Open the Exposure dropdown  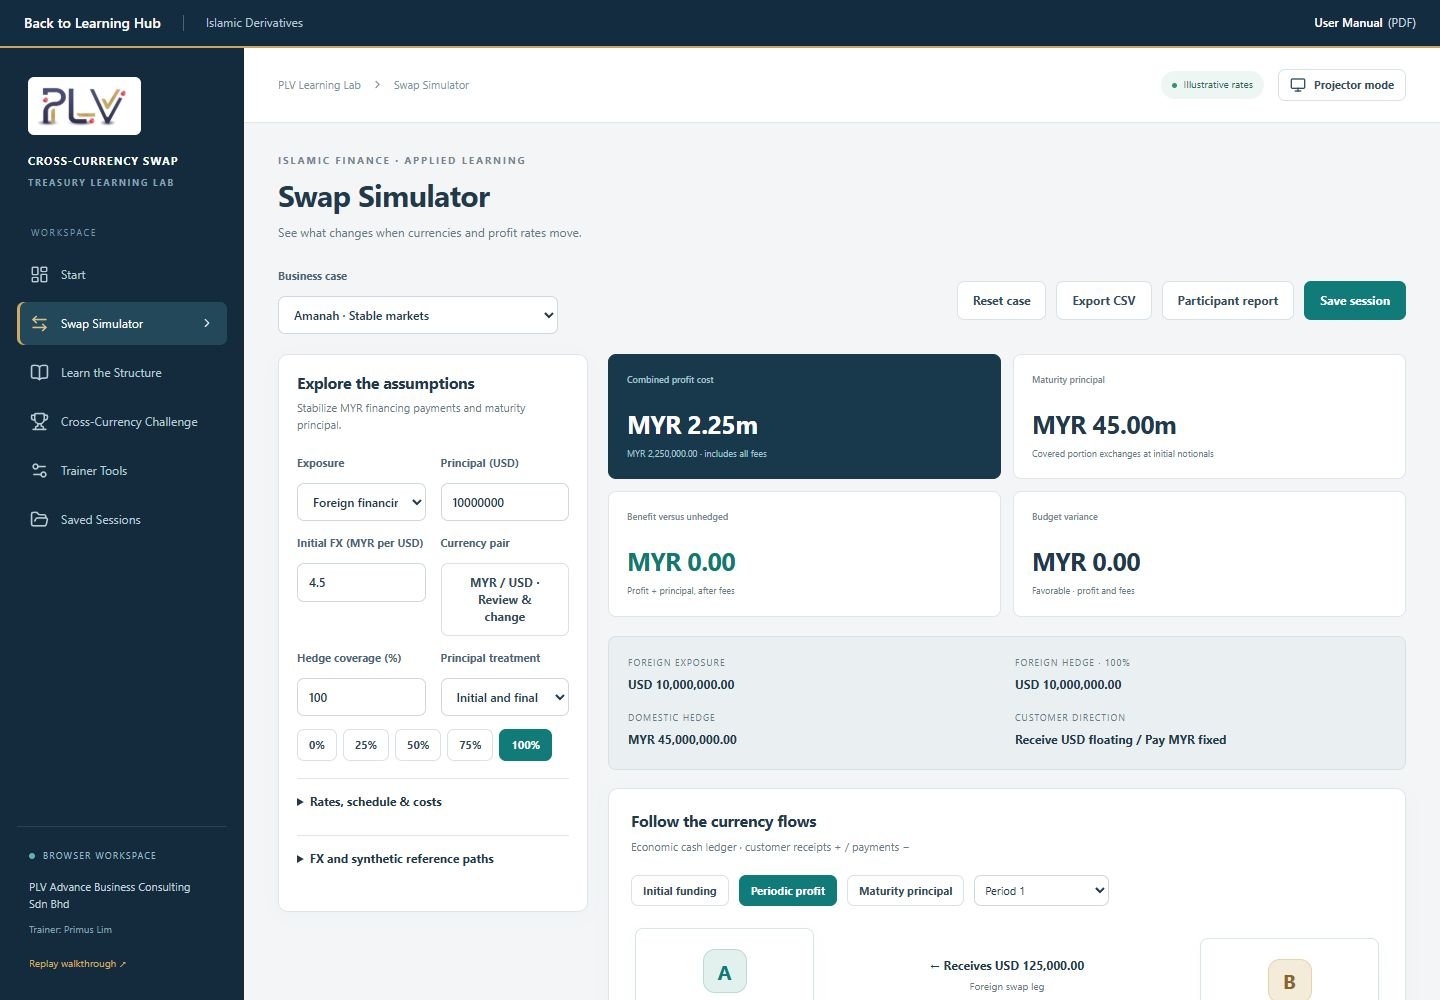click(x=361, y=502)
